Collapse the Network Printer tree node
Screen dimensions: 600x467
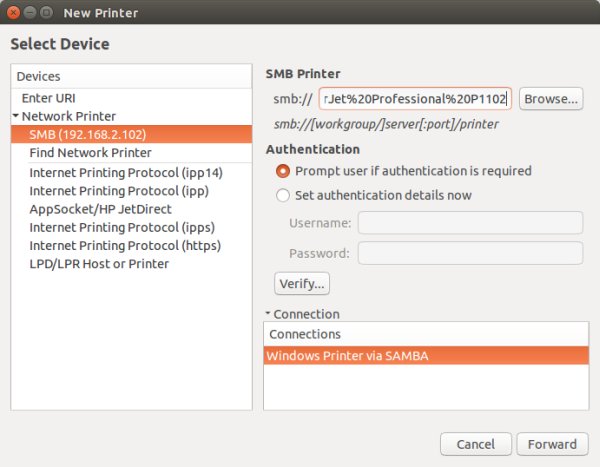pyautogui.click(x=16, y=116)
